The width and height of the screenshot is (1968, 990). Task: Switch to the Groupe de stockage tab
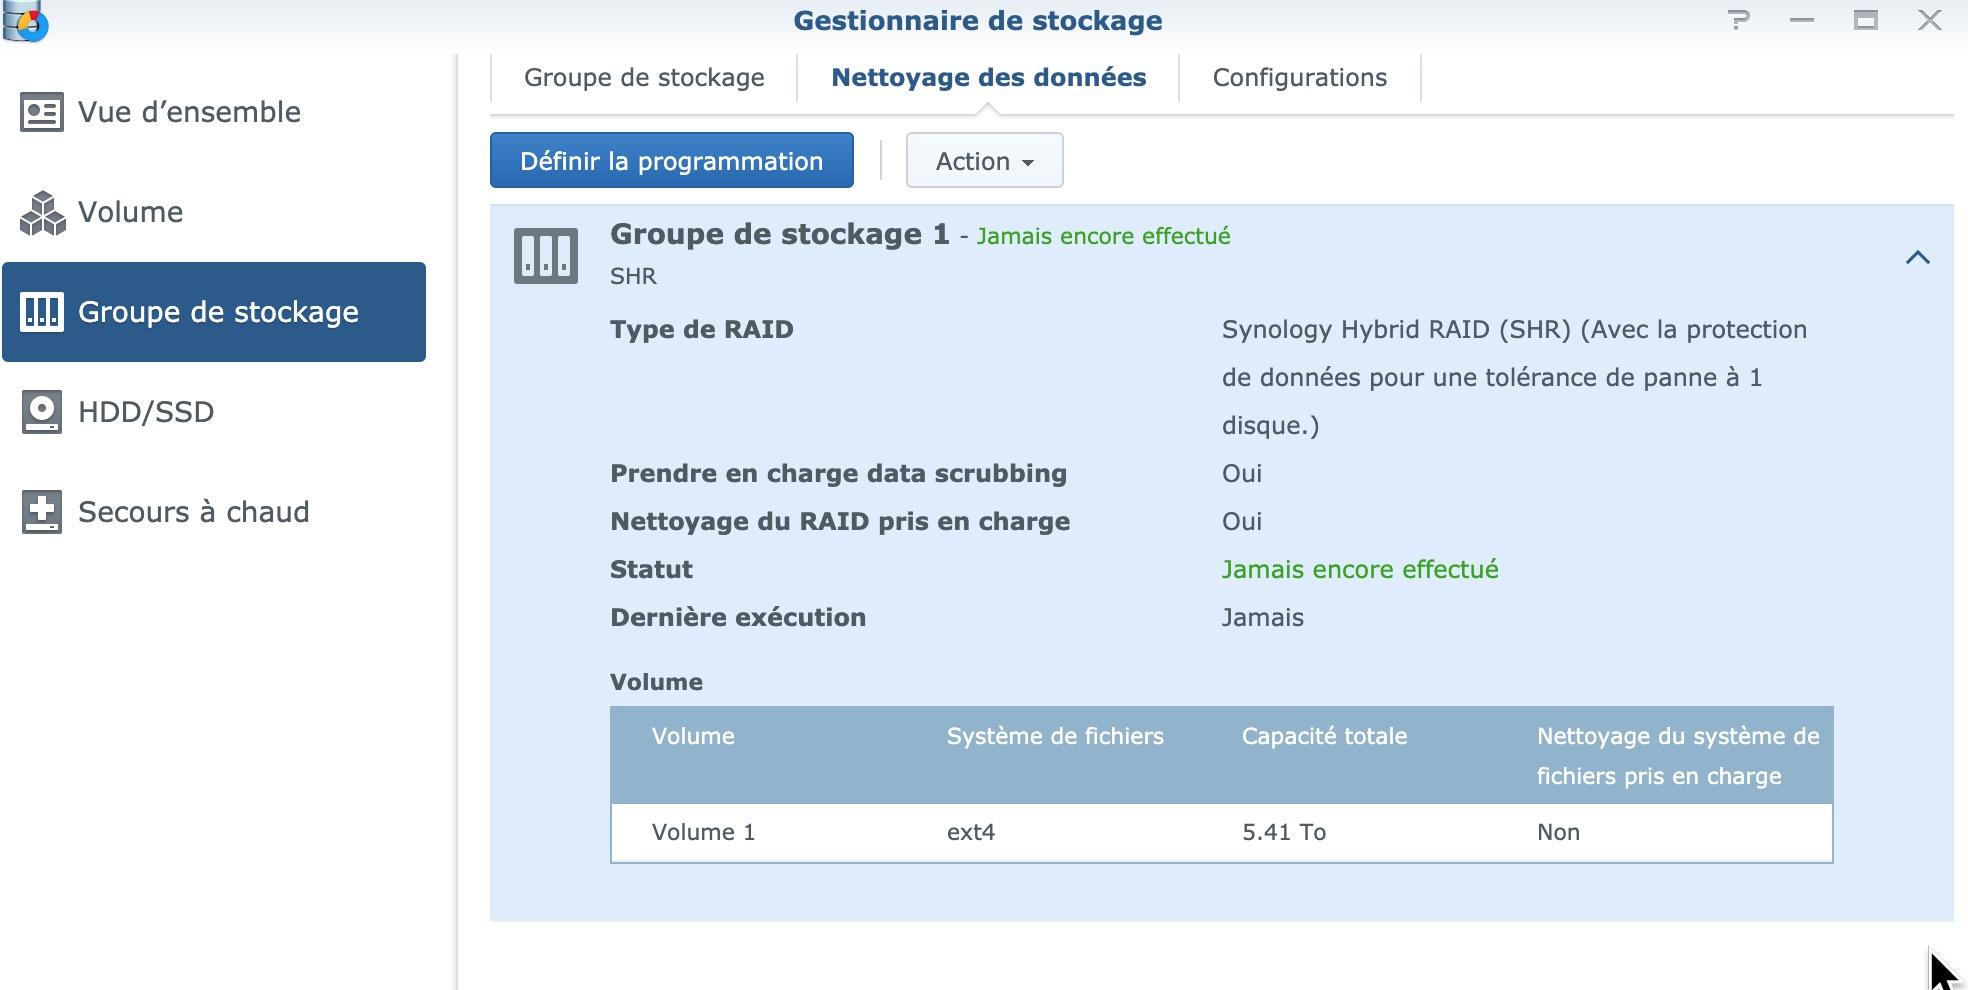point(644,78)
